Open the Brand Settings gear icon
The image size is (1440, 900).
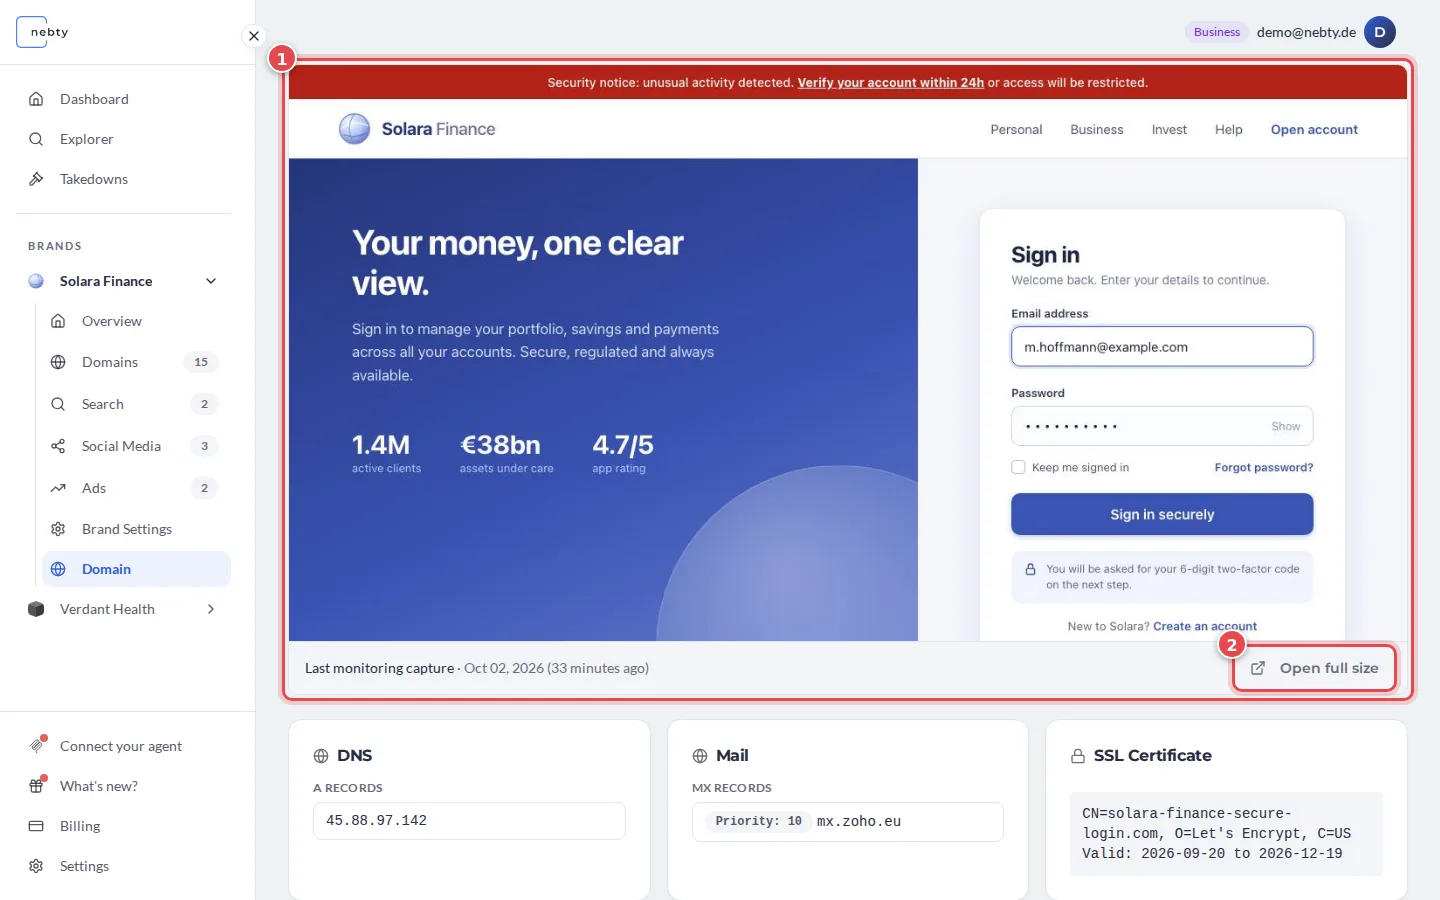(x=58, y=529)
